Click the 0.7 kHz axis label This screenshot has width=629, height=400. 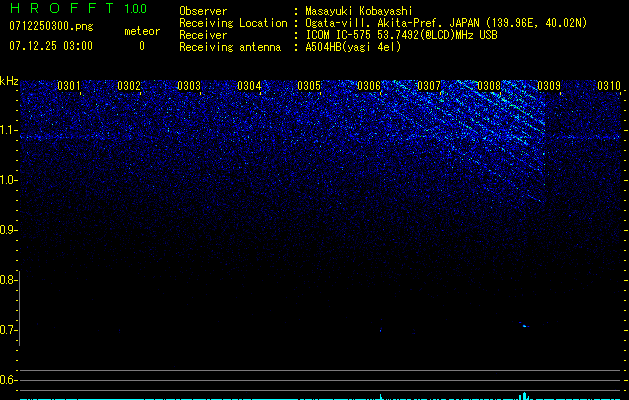click(x=8, y=330)
